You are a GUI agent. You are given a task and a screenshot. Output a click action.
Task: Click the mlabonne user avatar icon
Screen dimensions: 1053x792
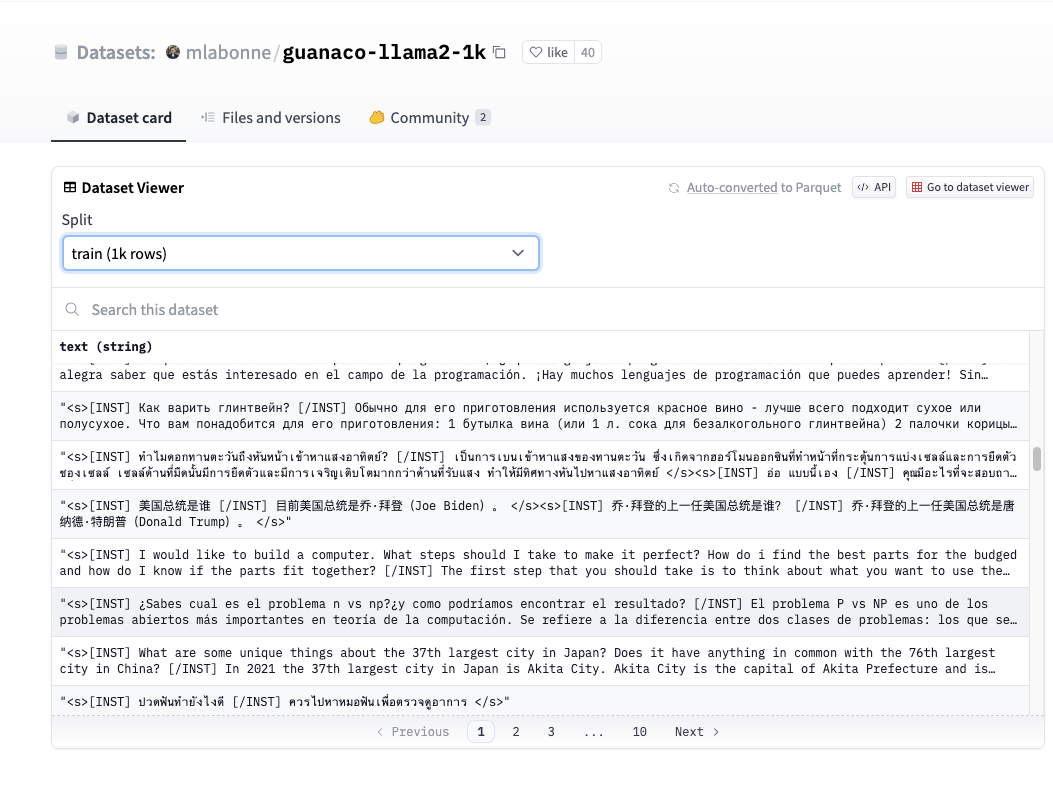(173, 52)
